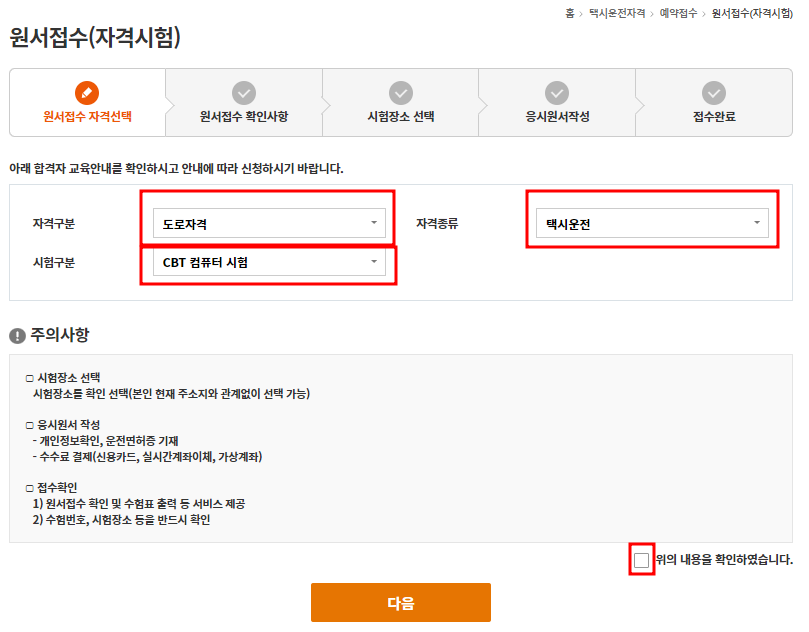Click the 위의 내용을 확인하였습니다 label text
Screen dimensions: 809x632
pyautogui.click(x=724, y=560)
